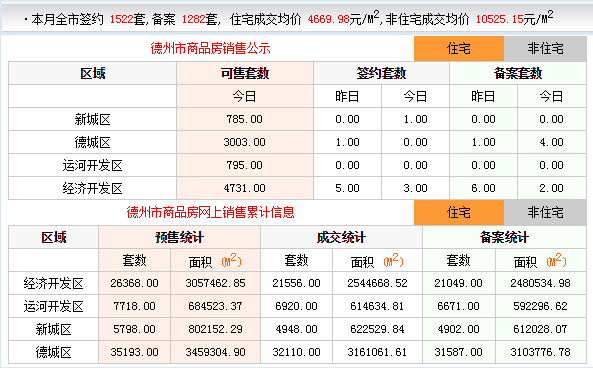This screenshot has width=593, height=368.
Task: Click the 签约套数 column header
Action: [x=381, y=73]
